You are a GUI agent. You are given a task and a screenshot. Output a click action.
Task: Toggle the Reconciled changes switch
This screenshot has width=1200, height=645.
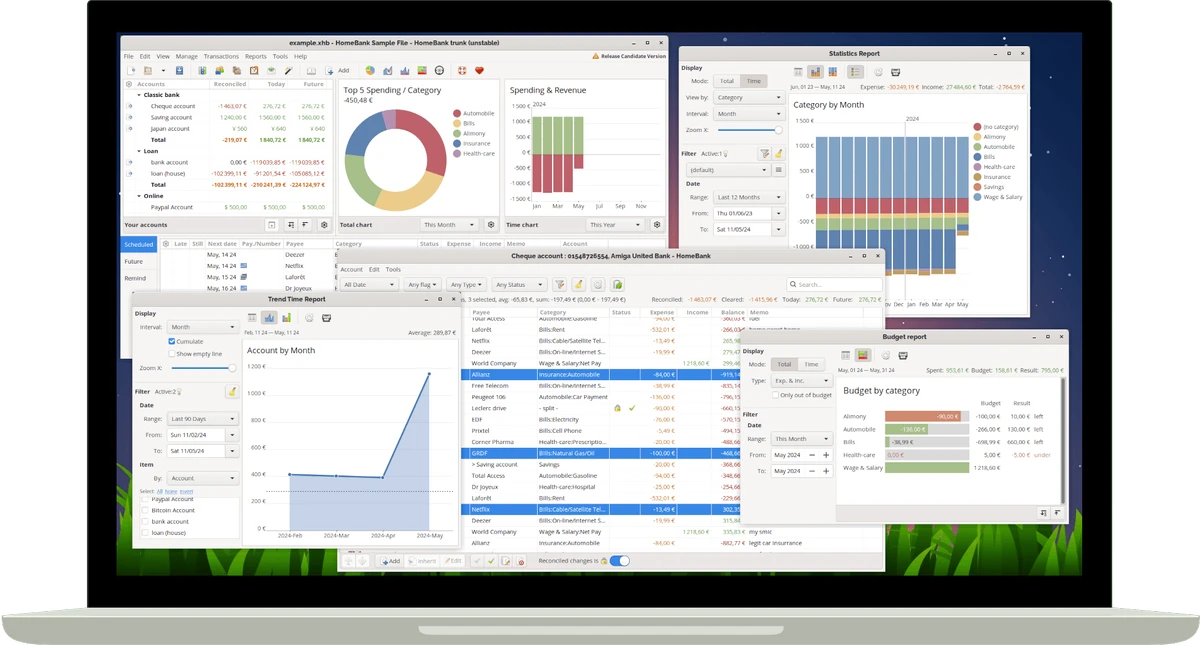click(x=619, y=561)
